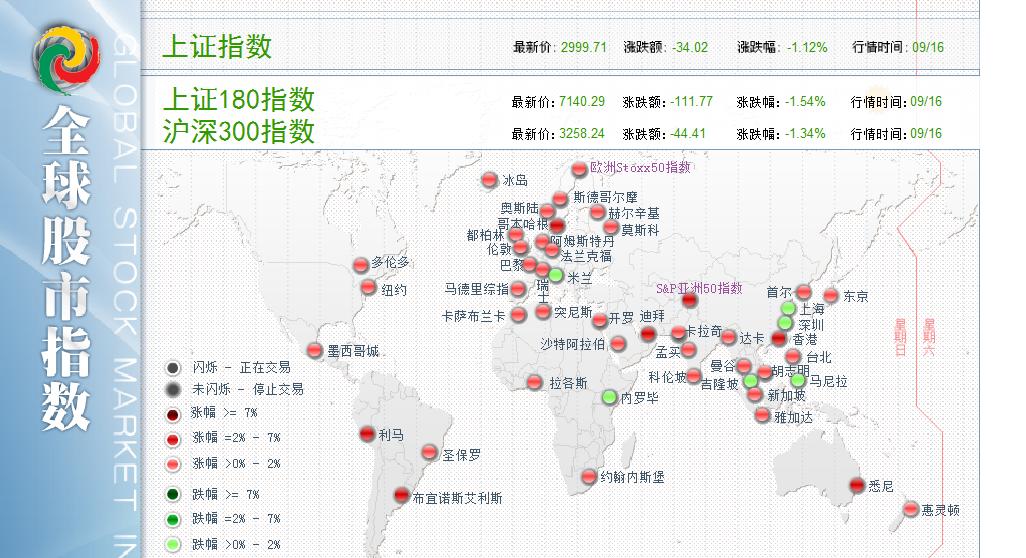Click the São Paulo (圣保罗) marker
The width and height of the screenshot is (1026, 558).
pos(430,452)
